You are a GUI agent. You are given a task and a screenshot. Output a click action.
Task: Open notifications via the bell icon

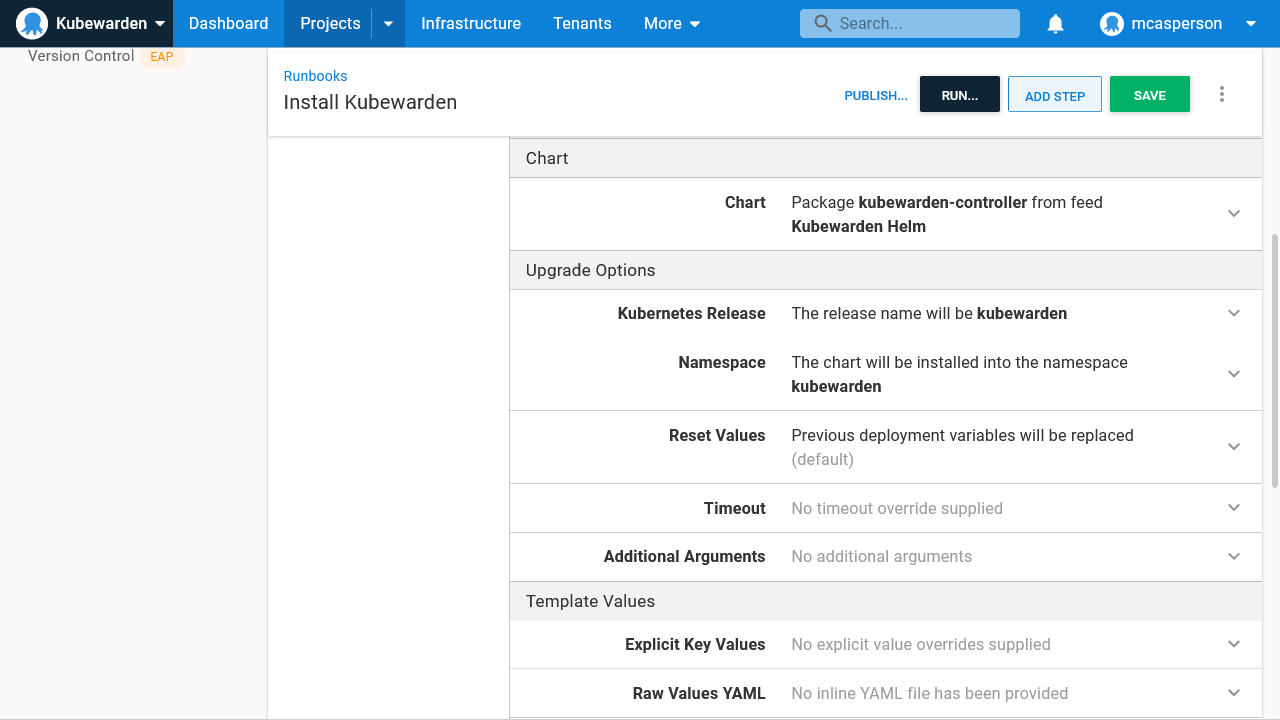tap(1055, 23)
